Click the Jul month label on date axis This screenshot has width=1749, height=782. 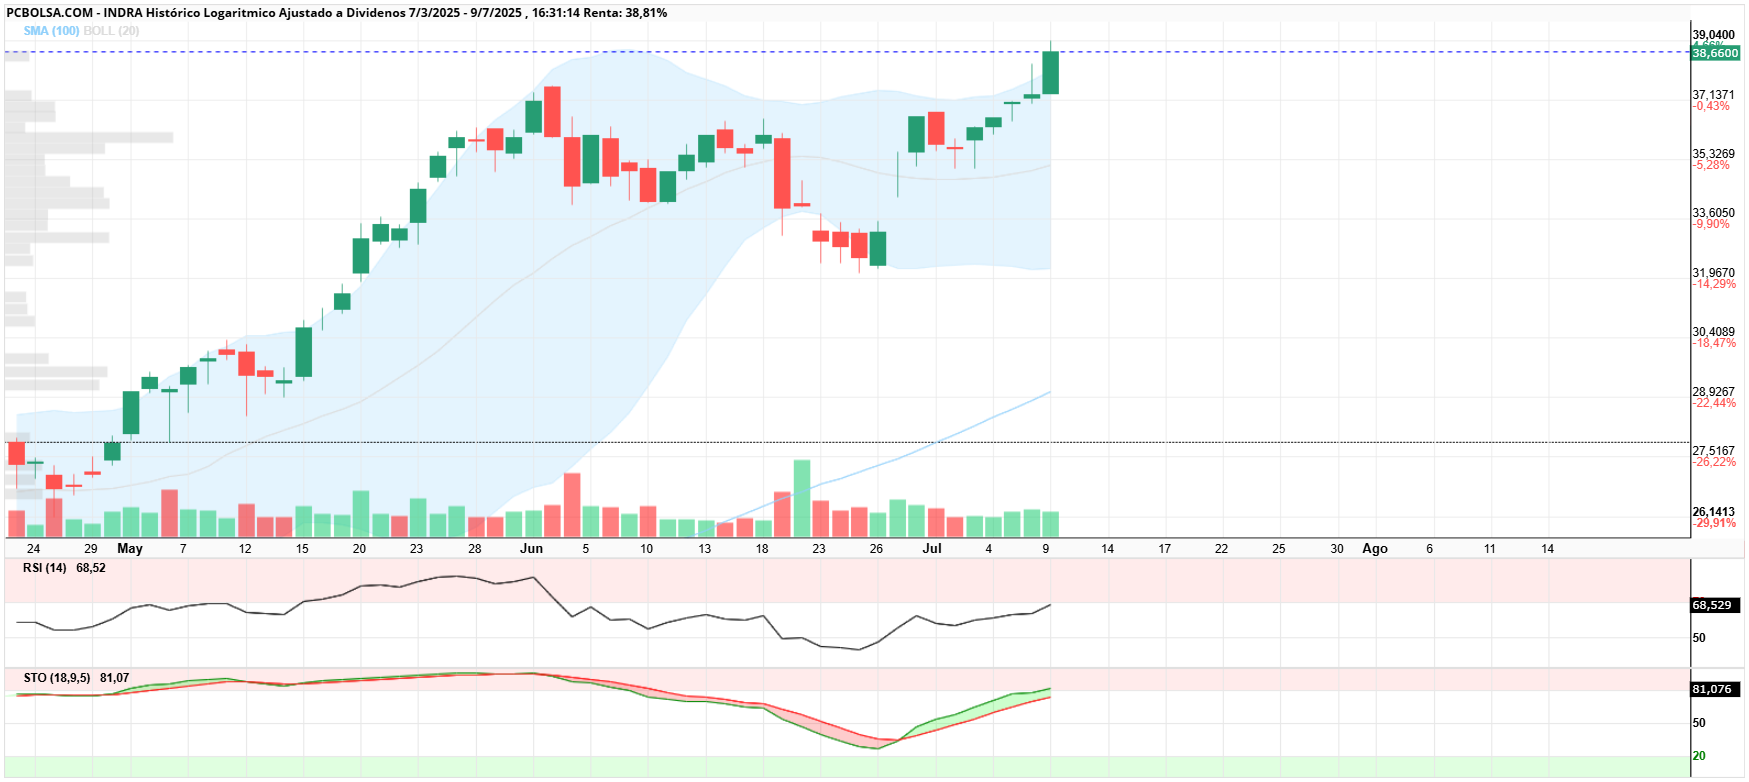click(x=932, y=548)
